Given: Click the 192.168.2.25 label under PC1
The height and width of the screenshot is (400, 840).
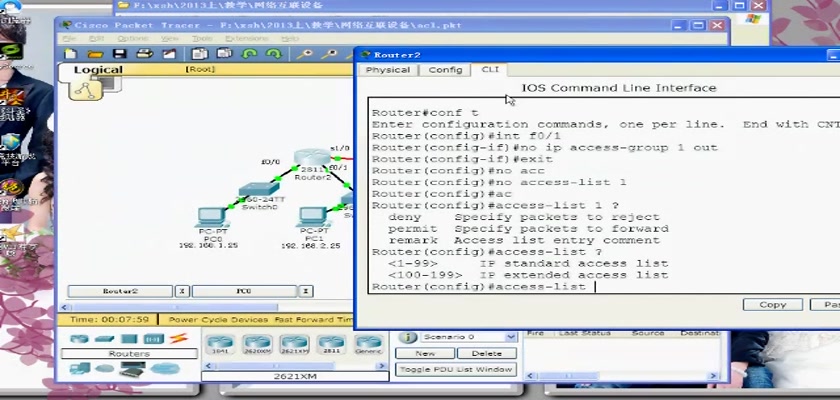Looking at the screenshot, I should point(311,246).
